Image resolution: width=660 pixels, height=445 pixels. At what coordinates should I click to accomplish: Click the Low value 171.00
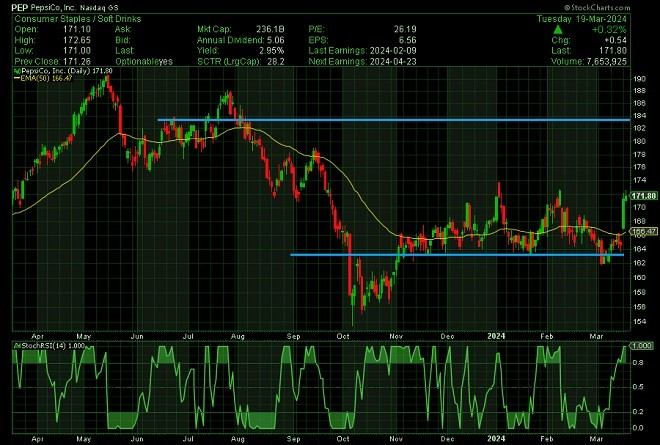77,51
